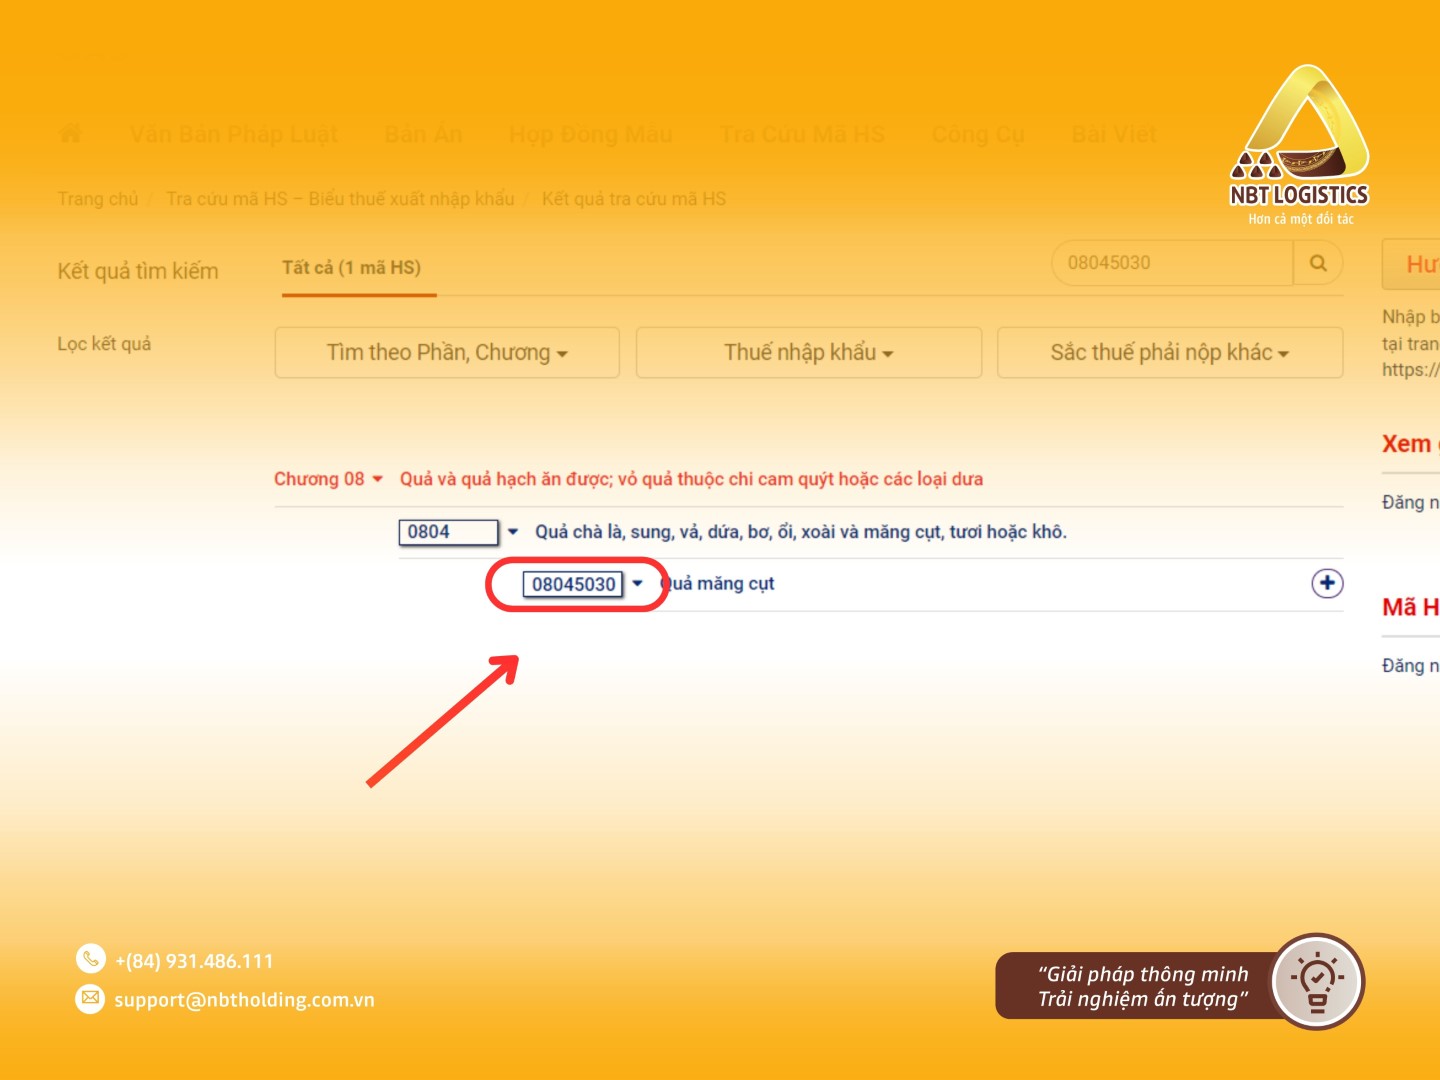The width and height of the screenshot is (1440, 1080).
Task: Click the phone icon beside the number
Action: tap(90, 959)
